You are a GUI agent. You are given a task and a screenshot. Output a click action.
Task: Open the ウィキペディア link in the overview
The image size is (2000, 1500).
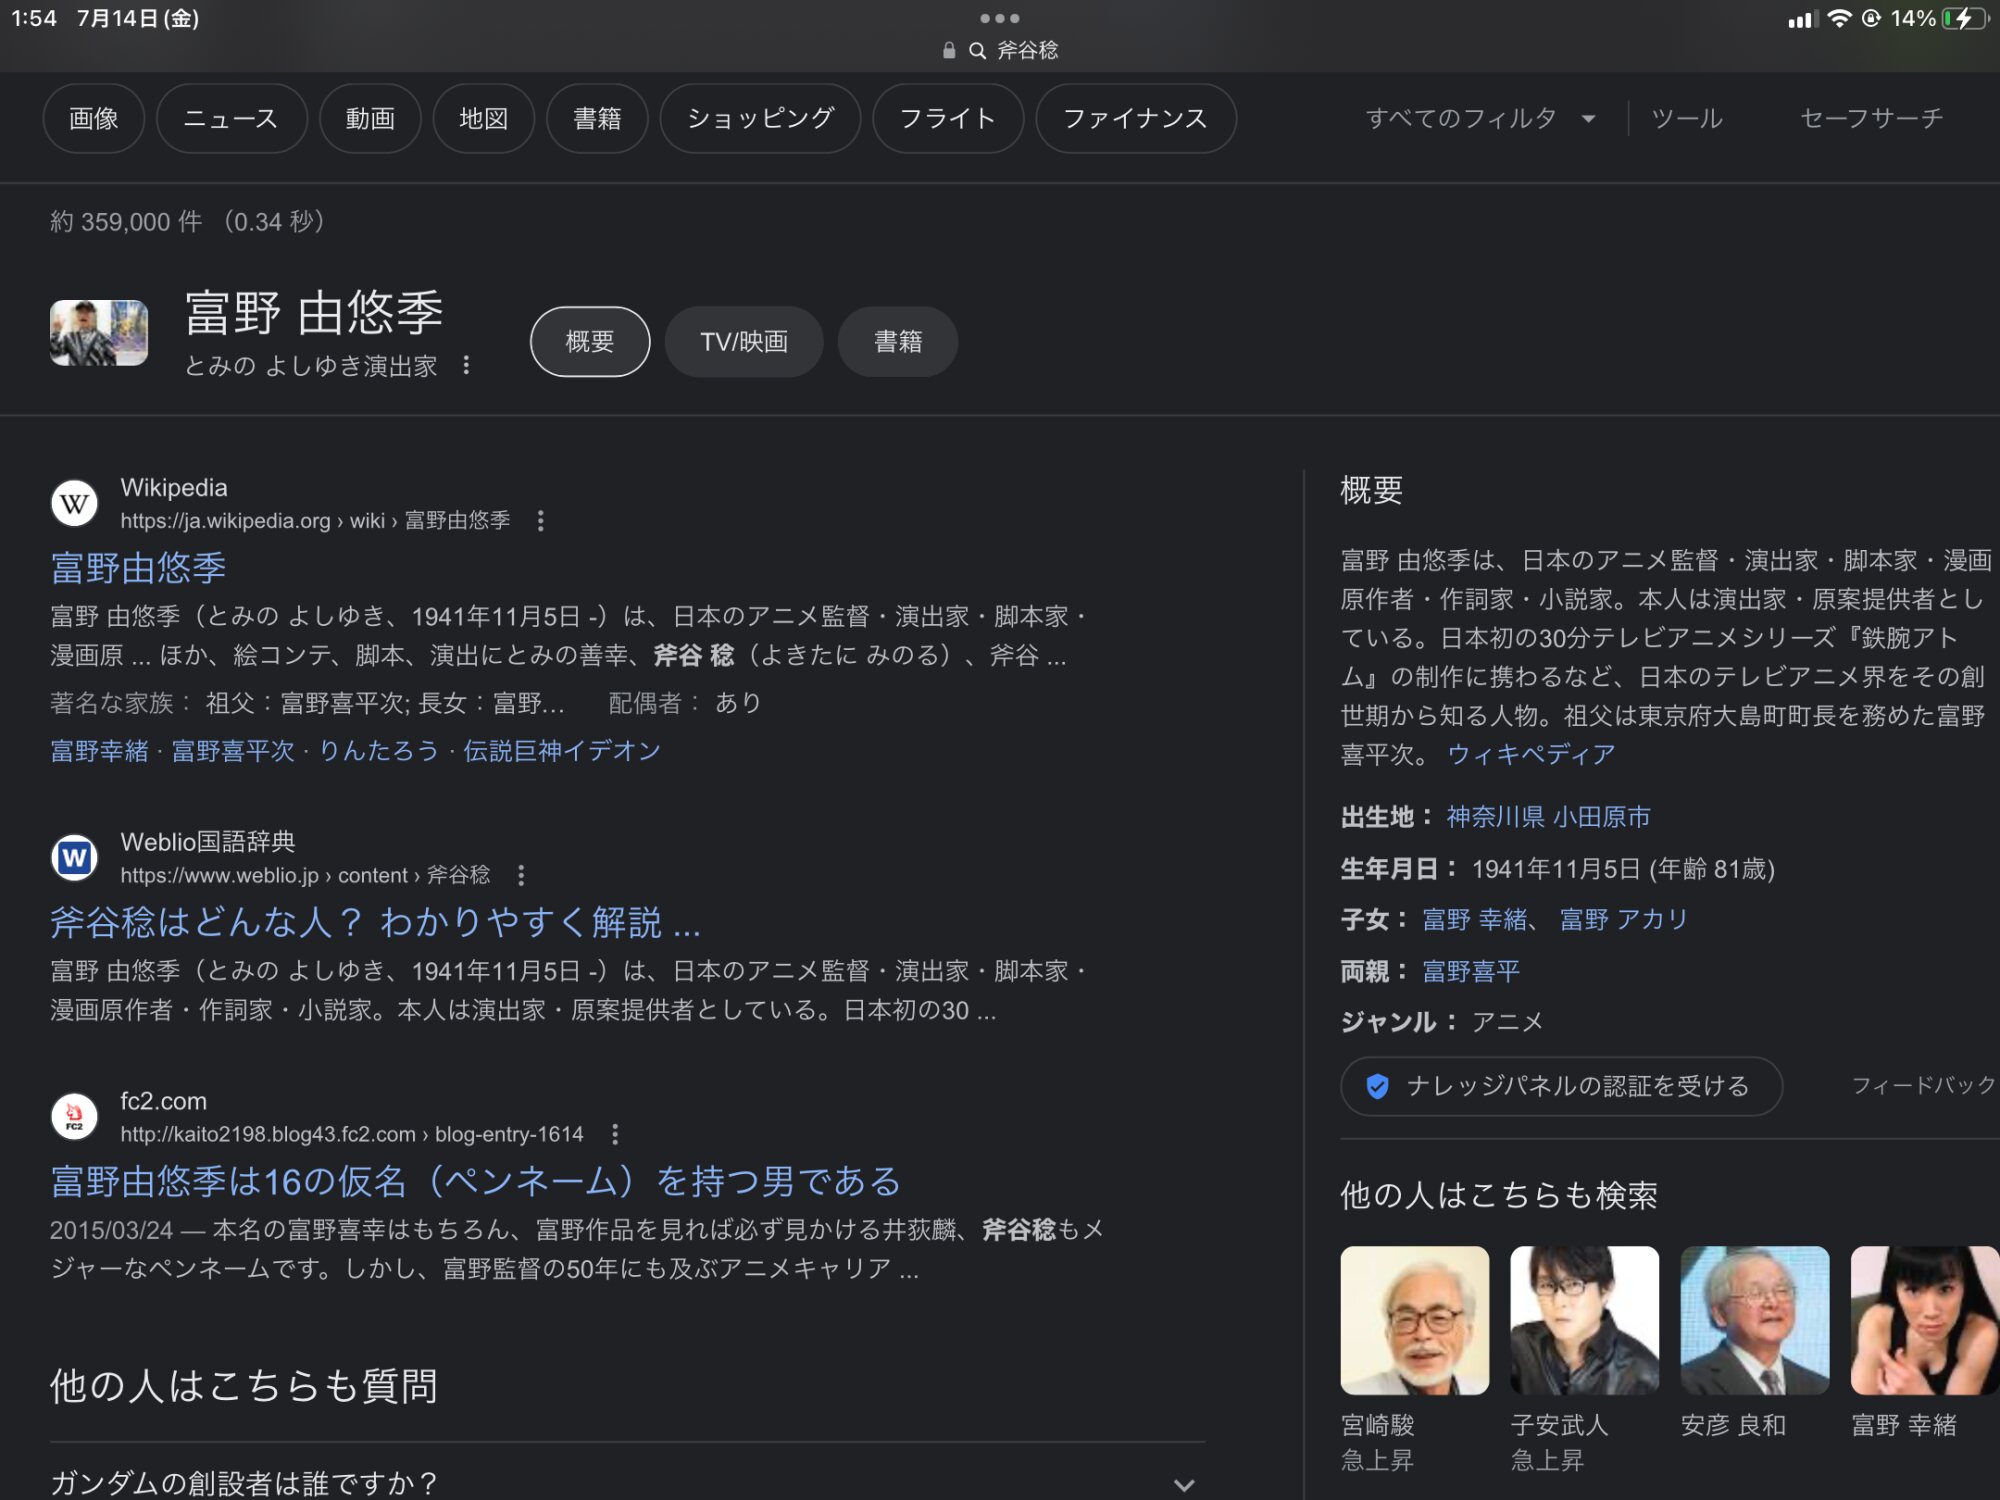[1531, 755]
